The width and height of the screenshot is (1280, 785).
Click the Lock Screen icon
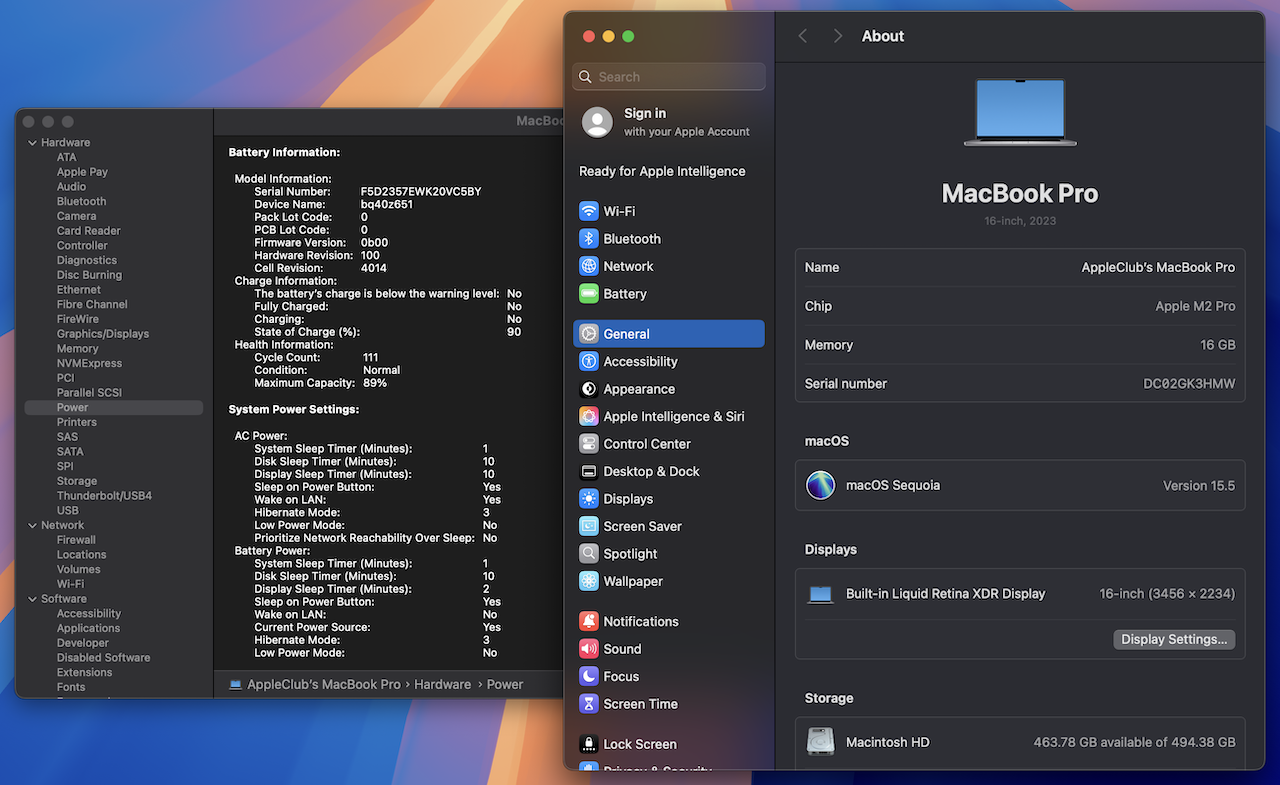pyautogui.click(x=589, y=744)
